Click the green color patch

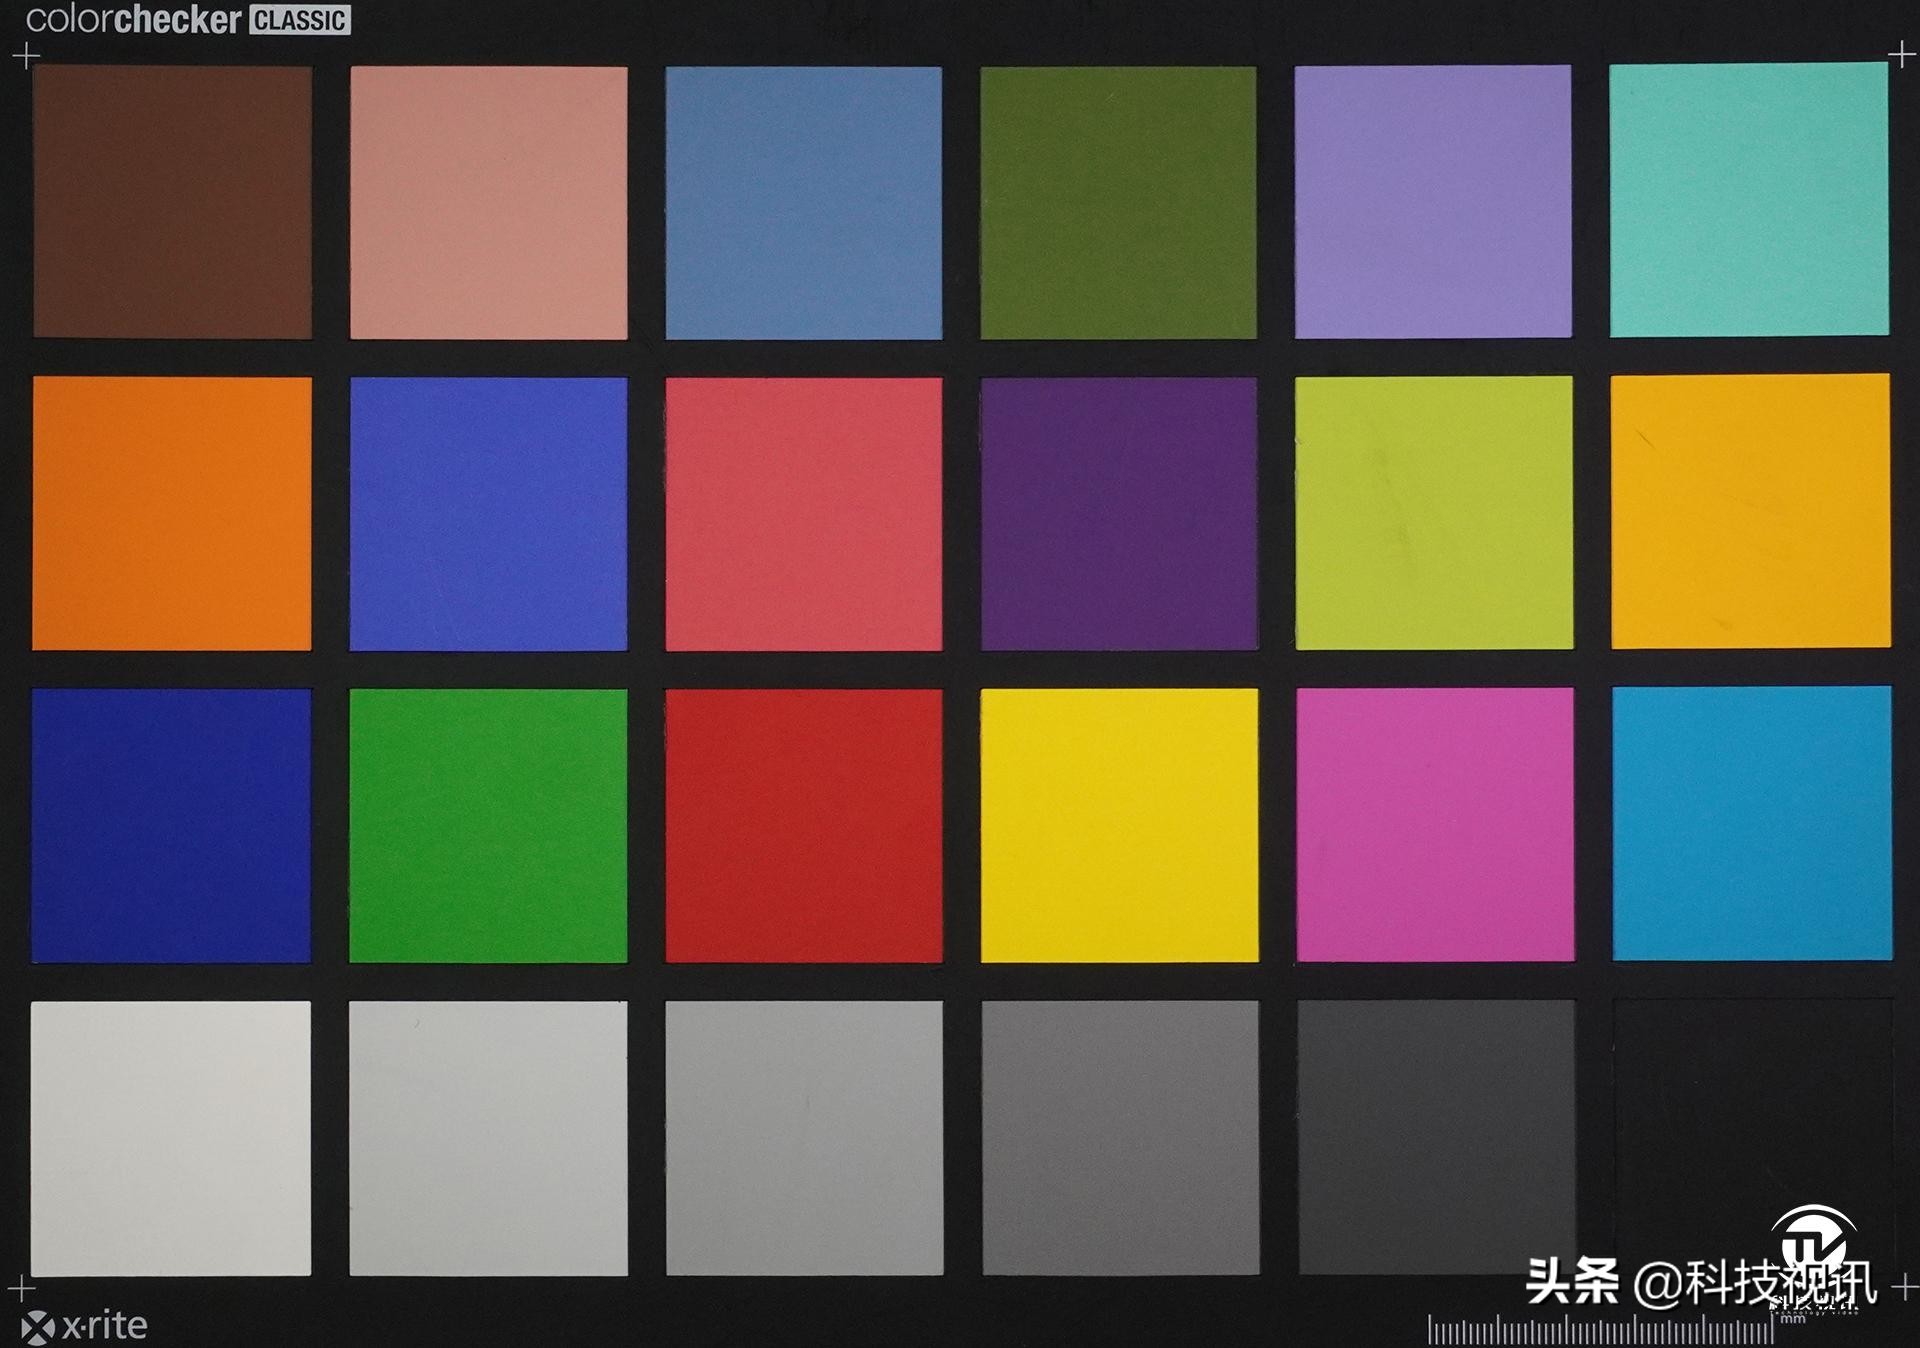[x=488, y=825]
